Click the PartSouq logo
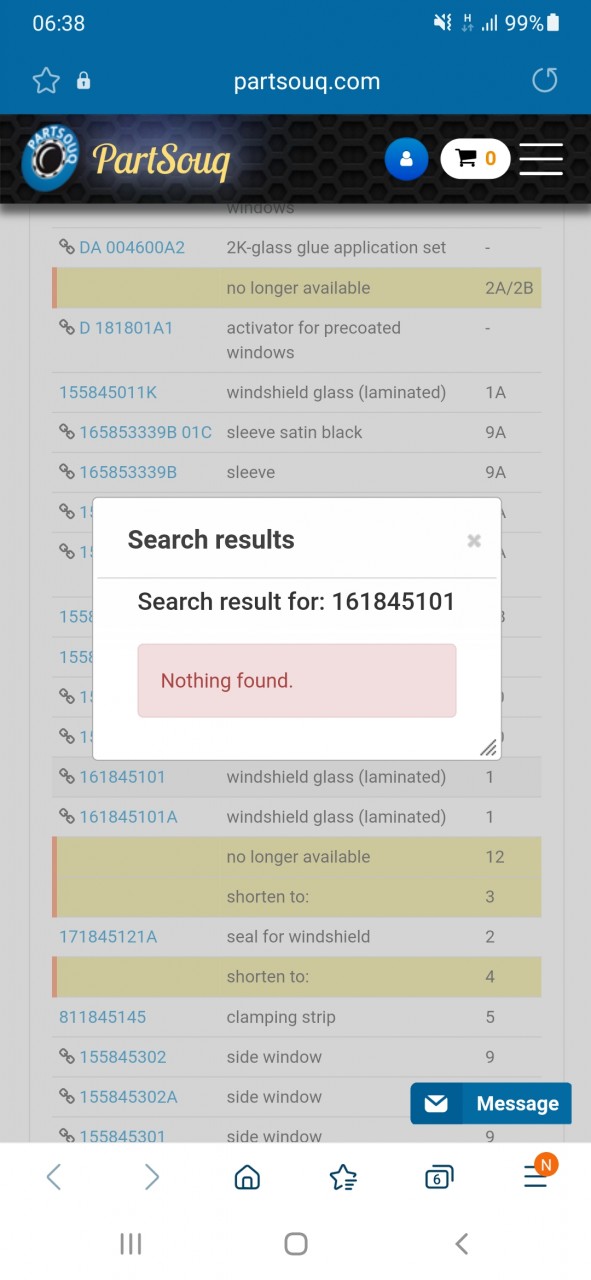 pyautogui.click(x=126, y=159)
